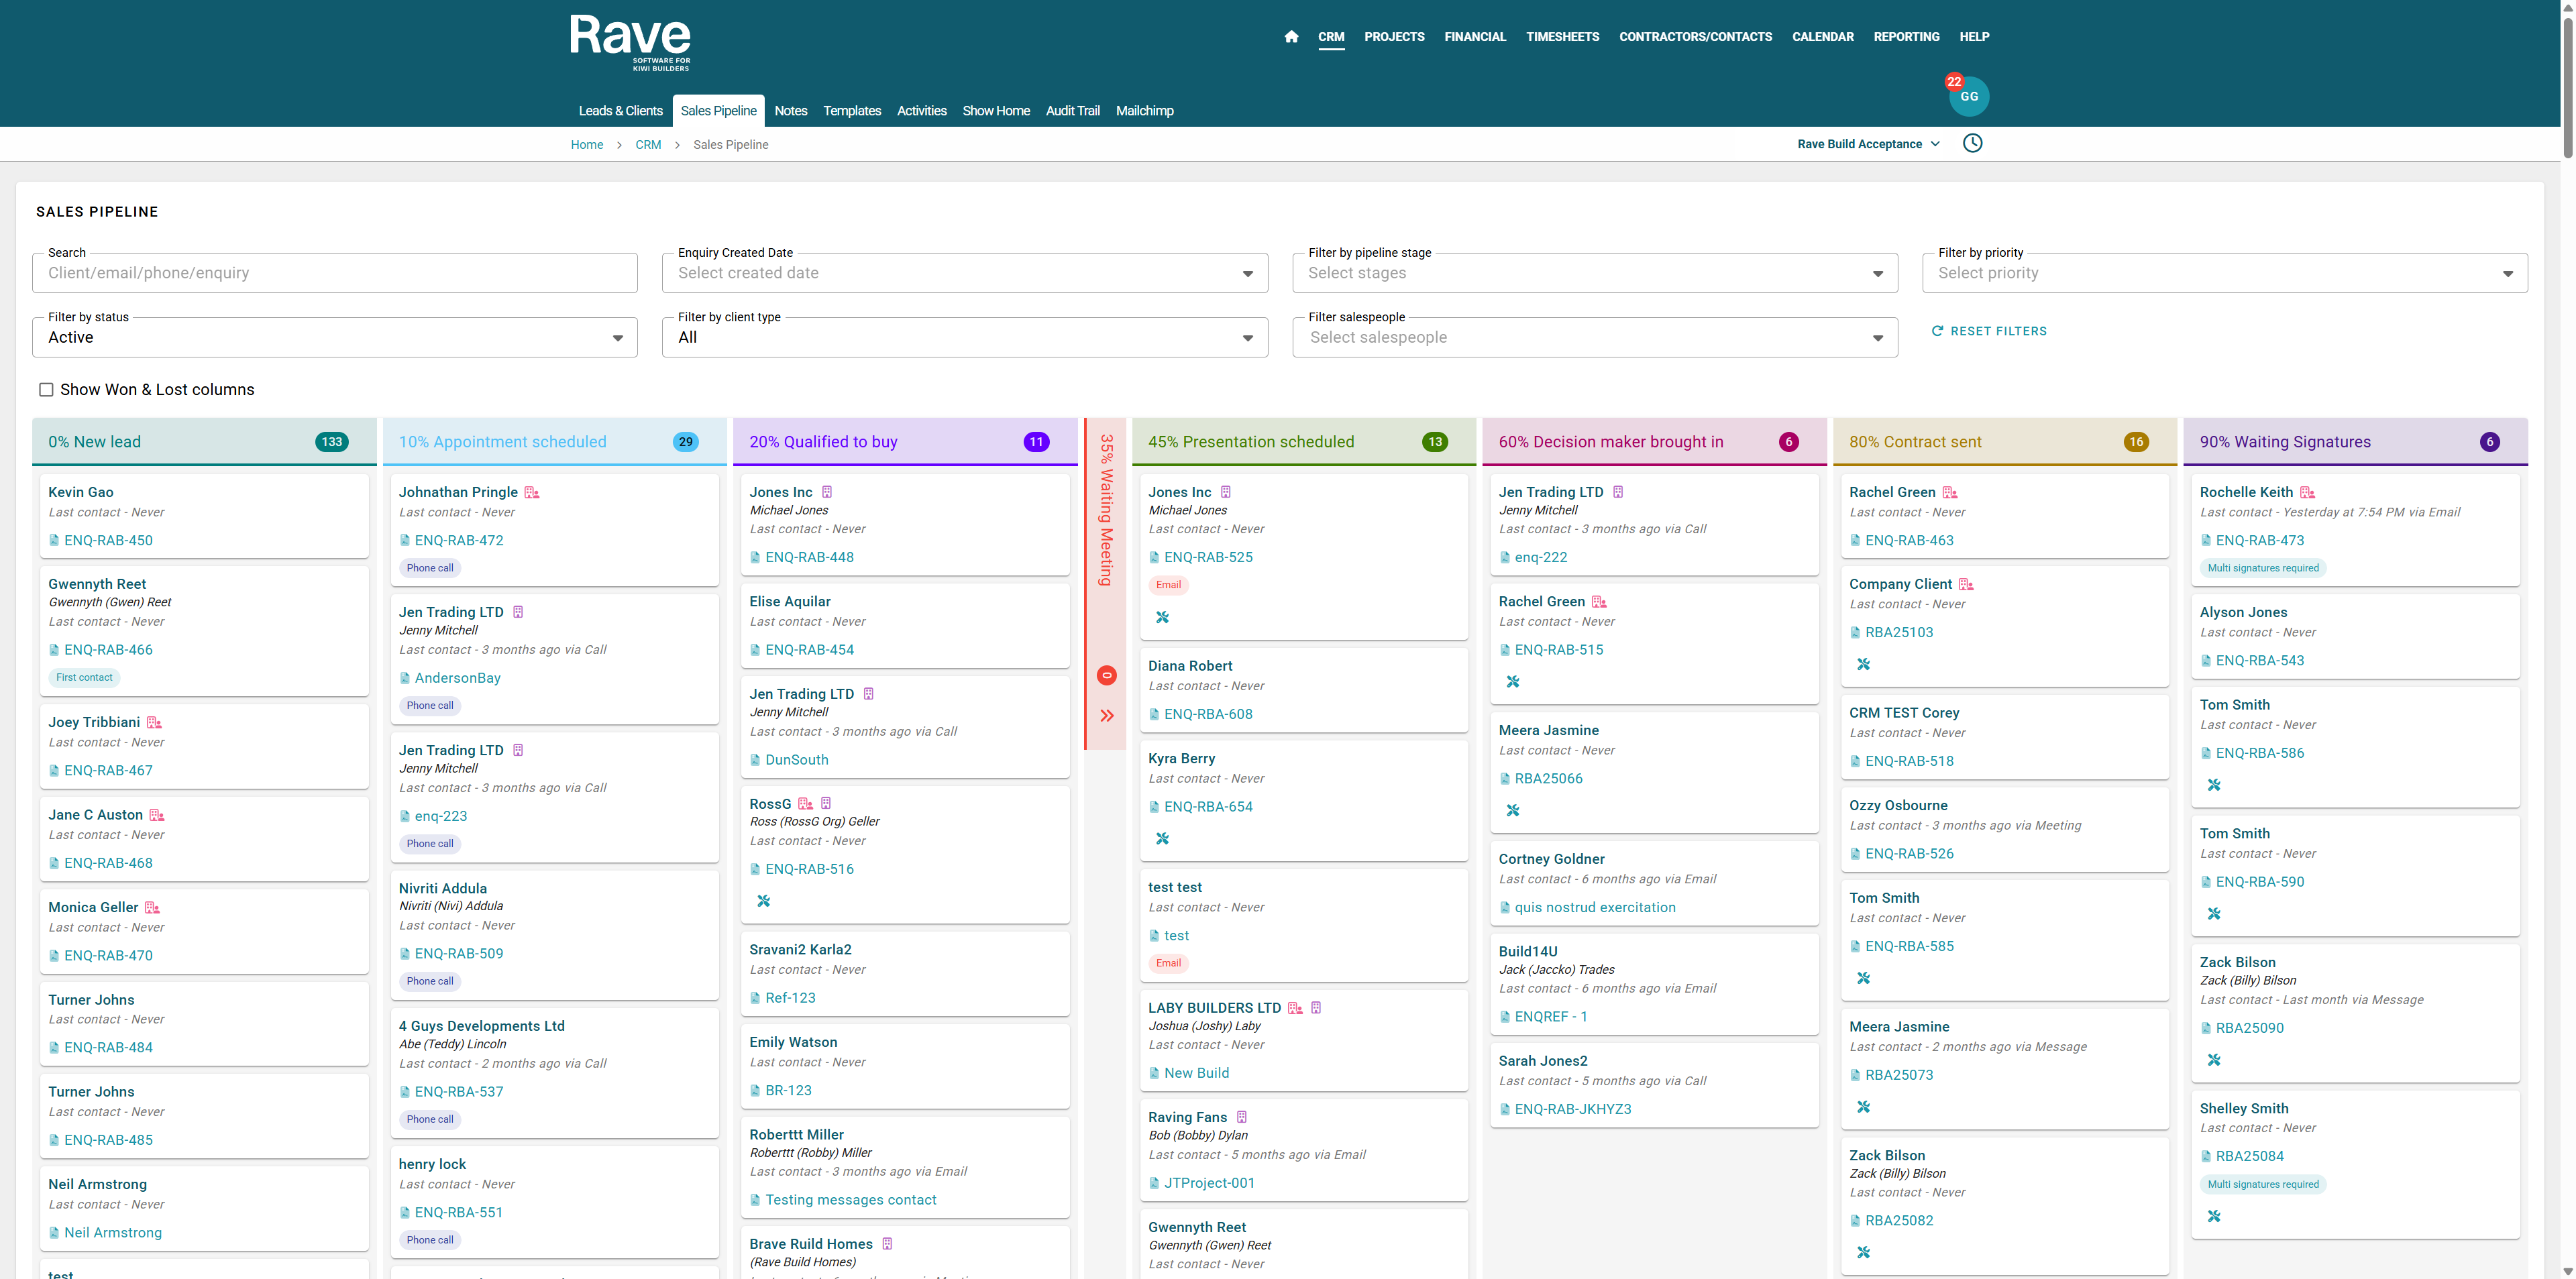Click the tools icon on Company Client card
The height and width of the screenshot is (1279, 2576).
[x=1863, y=664]
